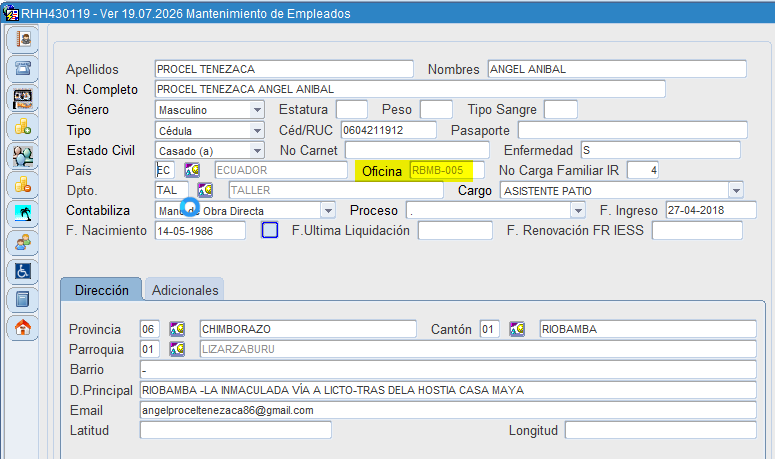Click the Provincia code field 06
The image size is (775, 459).
pyautogui.click(x=149, y=329)
